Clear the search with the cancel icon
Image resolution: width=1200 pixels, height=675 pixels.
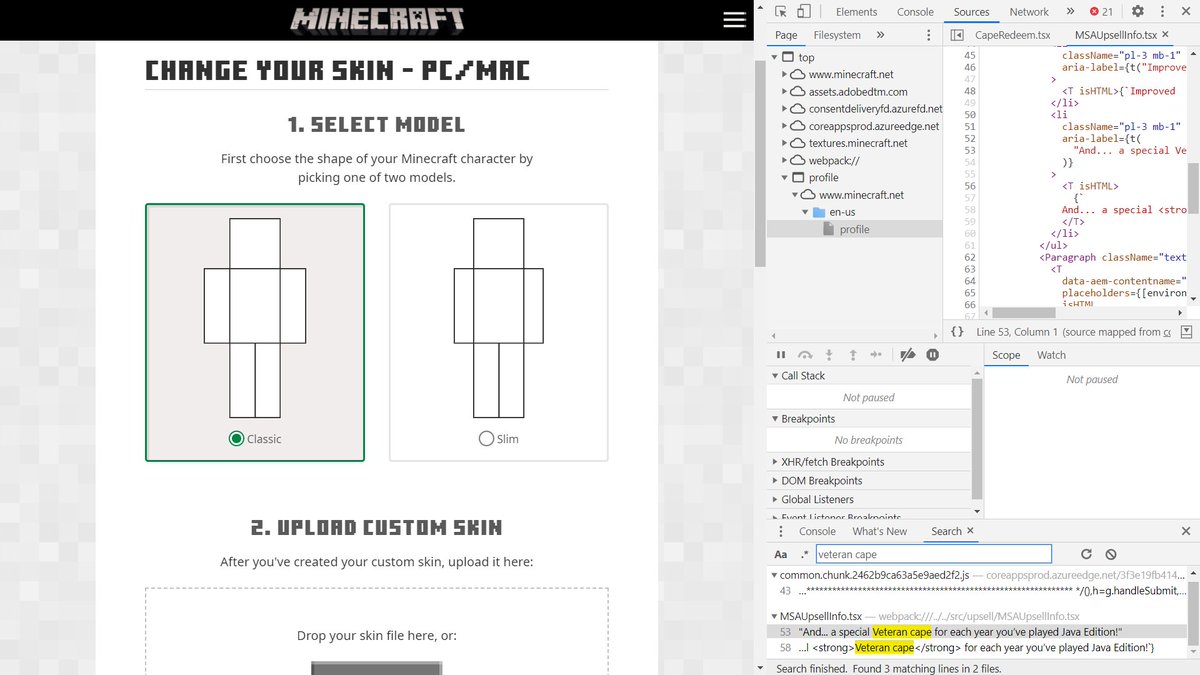point(1111,554)
